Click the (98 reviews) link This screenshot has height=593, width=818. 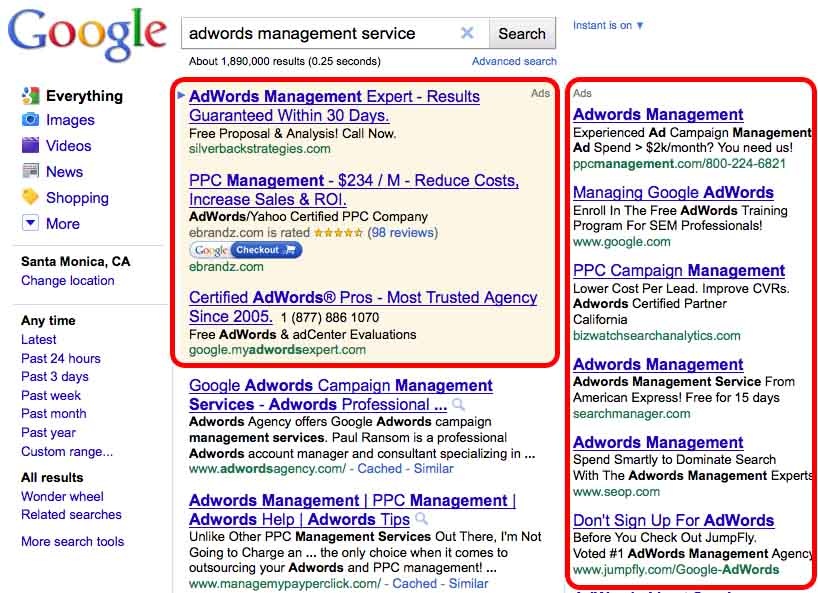(403, 233)
